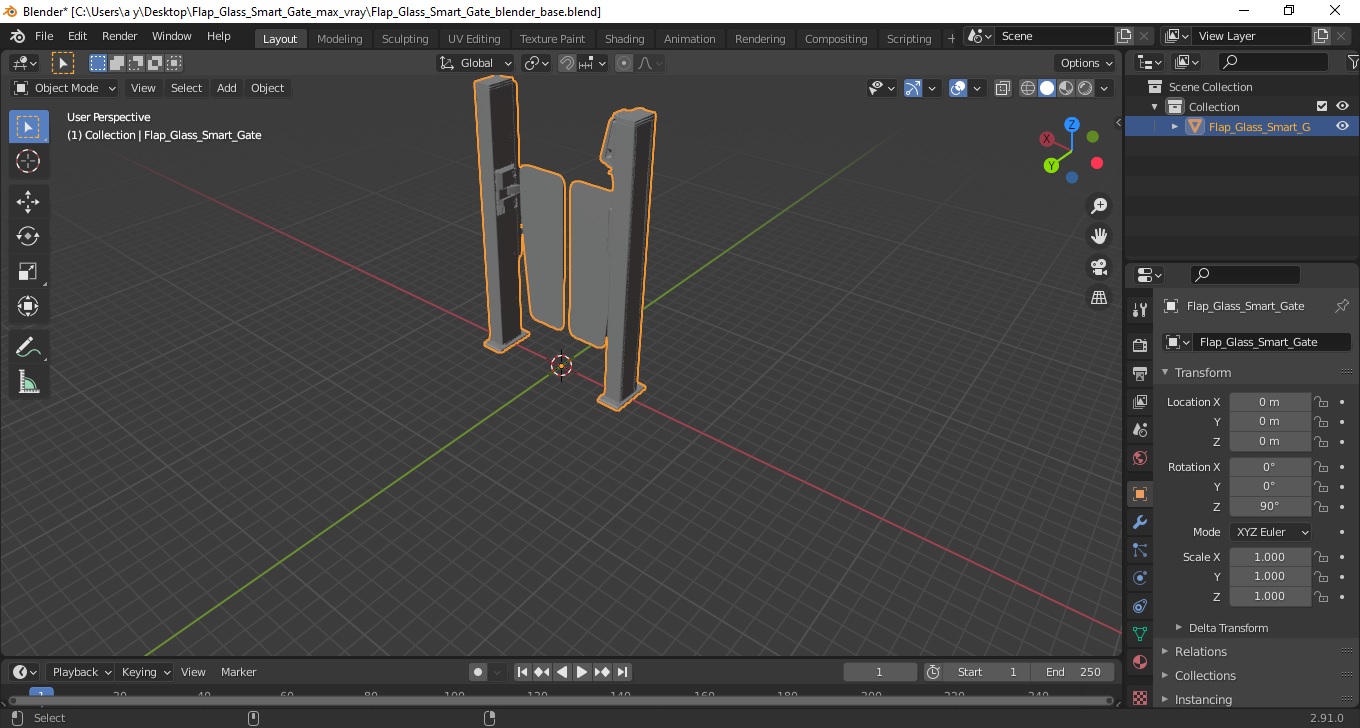This screenshot has width=1360, height=728.
Task: Toggle the camera view icon
Action: pos(1099,267)
